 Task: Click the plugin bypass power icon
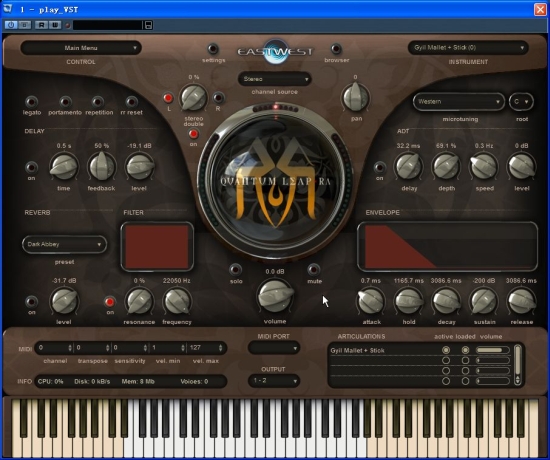point(11,25)
